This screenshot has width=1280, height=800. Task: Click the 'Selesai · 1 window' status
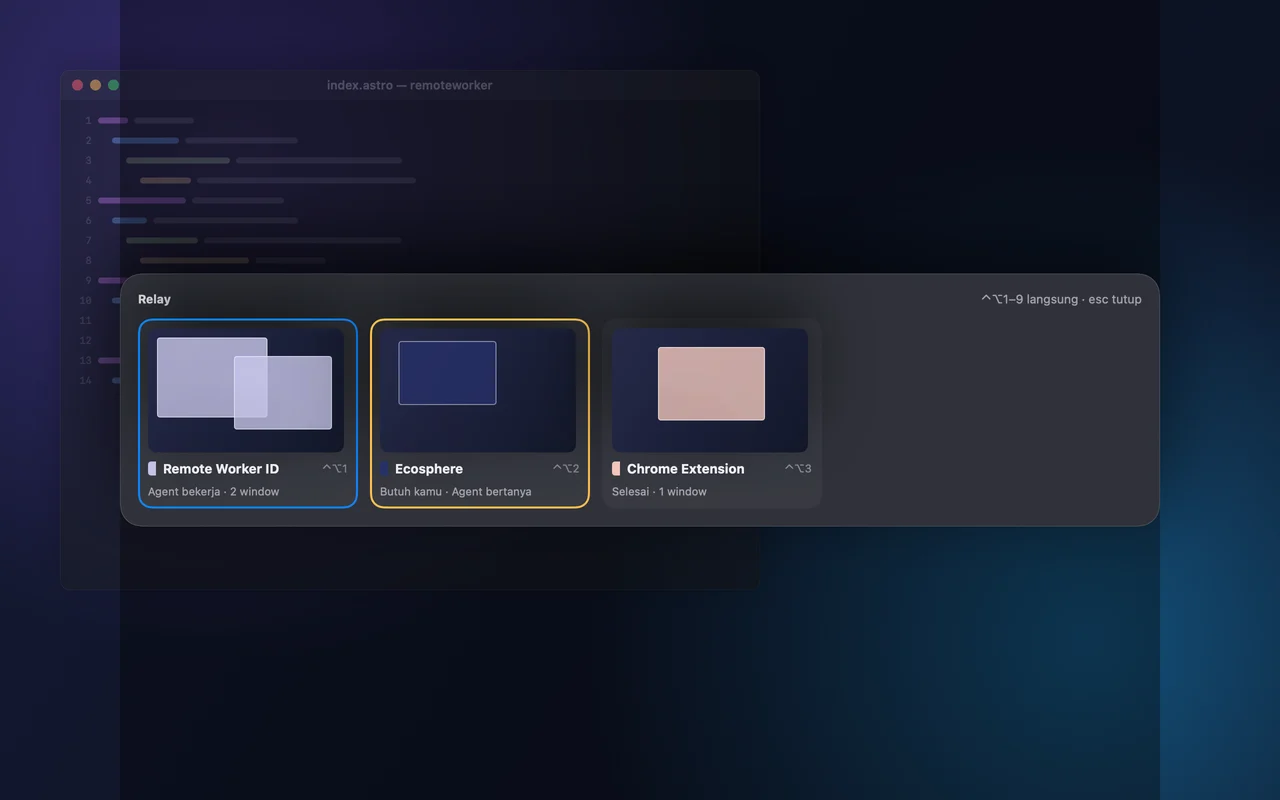coord(659,491)
